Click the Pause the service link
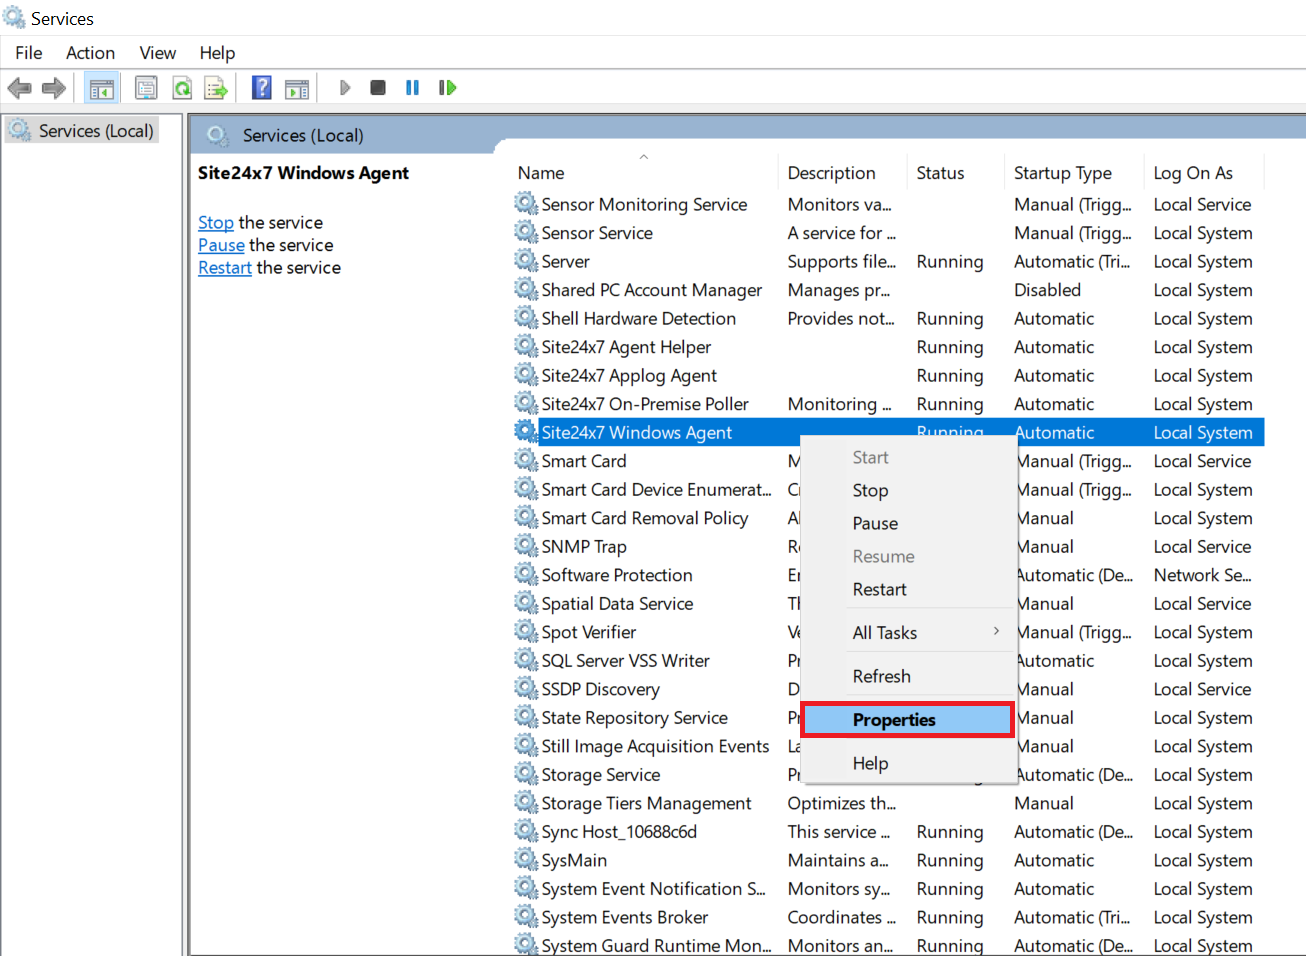 [x=221, y=245]
